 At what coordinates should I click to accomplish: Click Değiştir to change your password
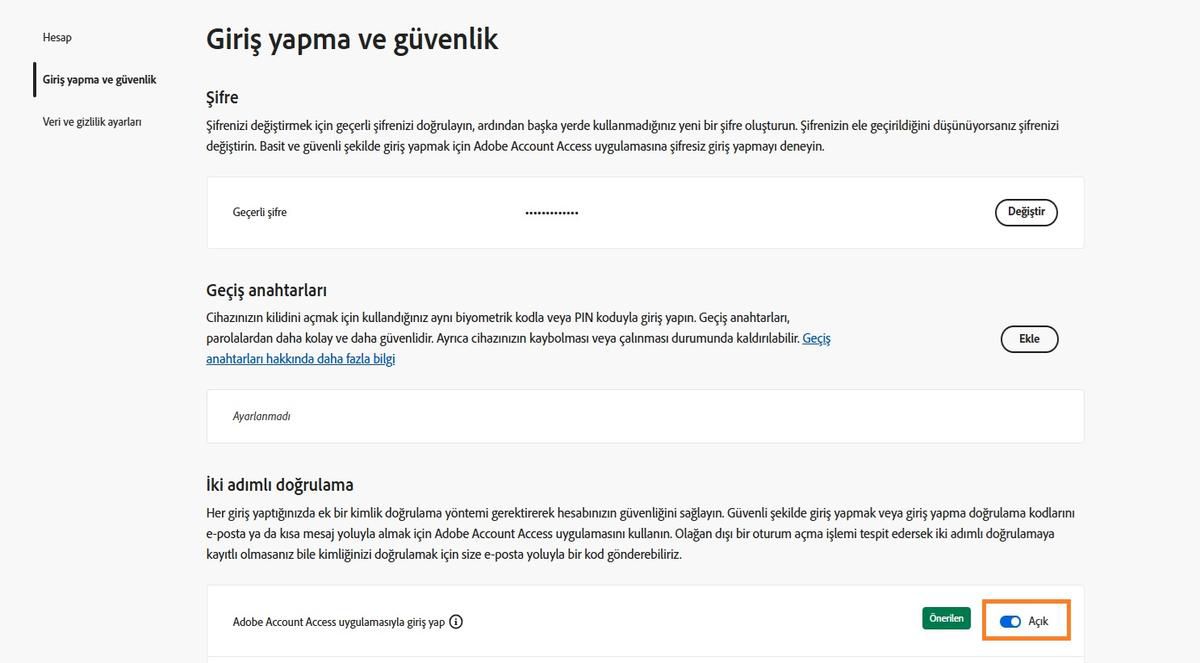1026,212
